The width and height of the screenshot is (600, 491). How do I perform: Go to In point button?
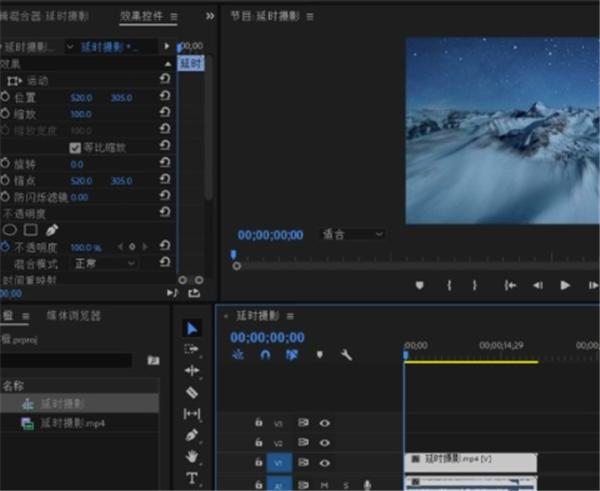pos(510,285)
